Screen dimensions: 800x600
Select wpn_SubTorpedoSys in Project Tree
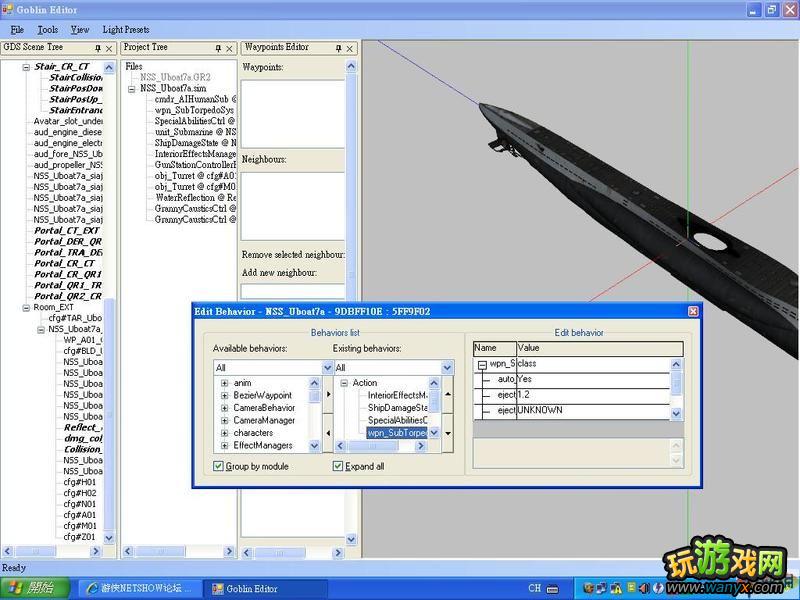(x=195, y=110)
